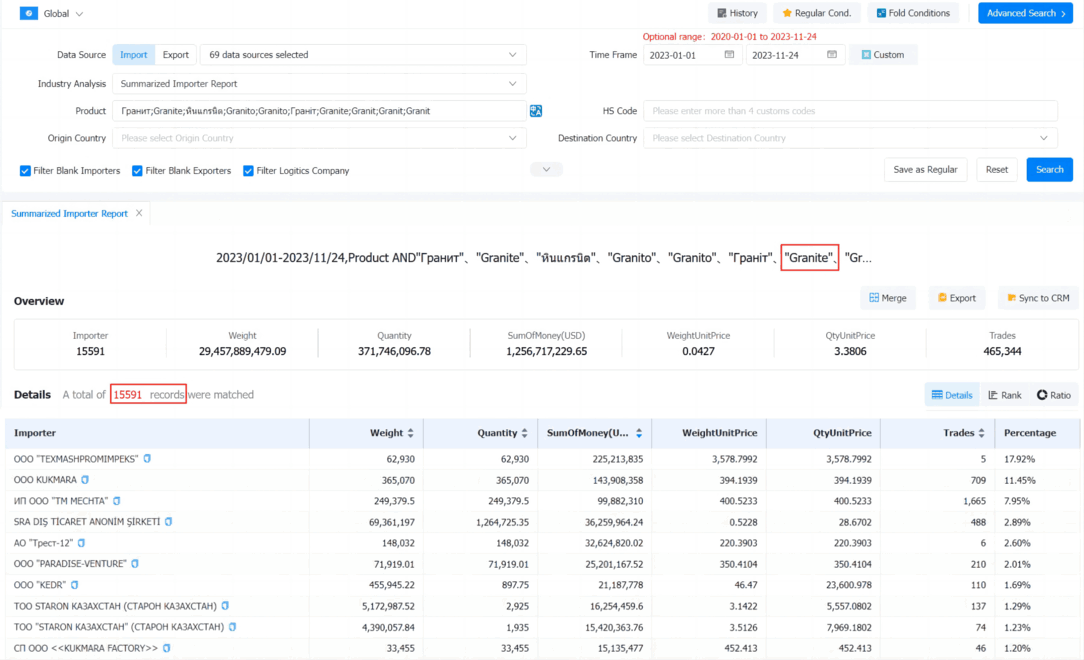The width and height of the screenshot is (1084, 660).
Task: Open calendar icon for start date 2023-01-01
Action: pos(729,55)
